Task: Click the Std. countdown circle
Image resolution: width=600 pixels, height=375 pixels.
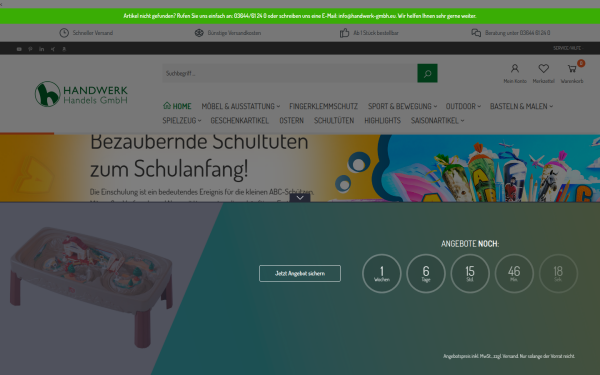Action: 470,274
